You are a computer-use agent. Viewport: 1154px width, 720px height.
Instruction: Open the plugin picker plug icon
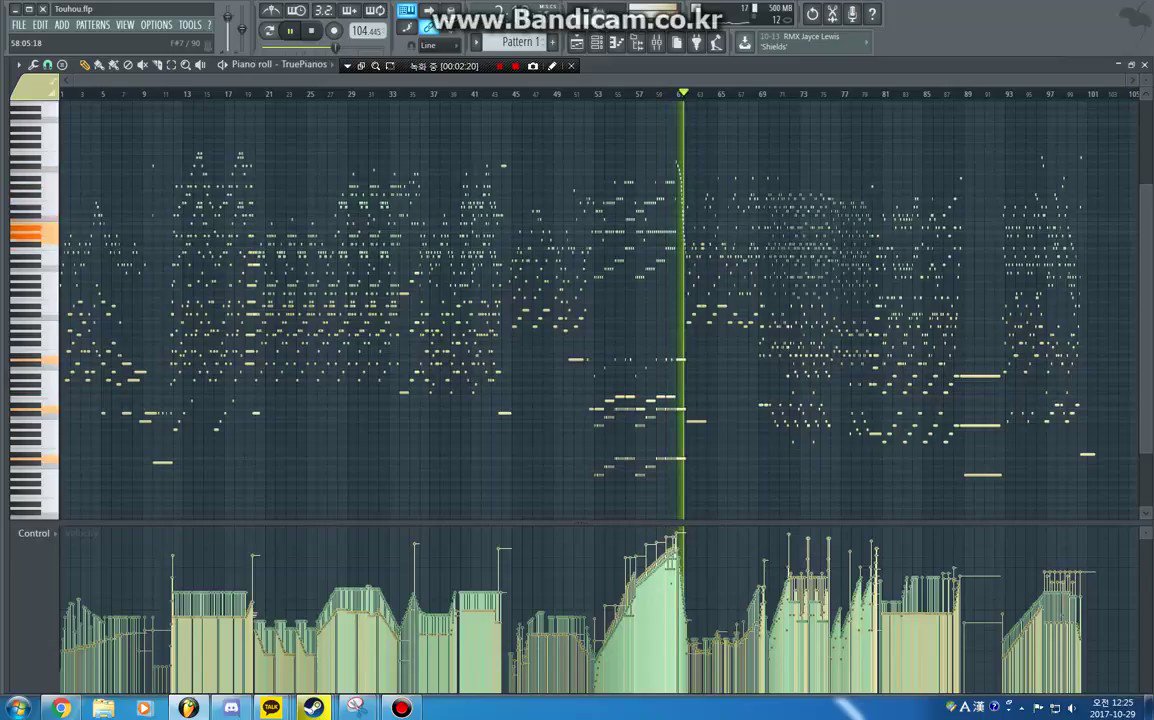[x=696, y=43]
